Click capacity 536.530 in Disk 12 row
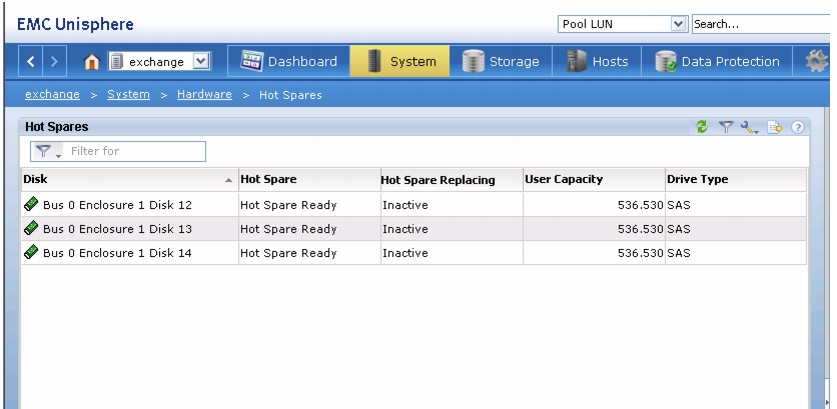 click(x=641, y=205)
